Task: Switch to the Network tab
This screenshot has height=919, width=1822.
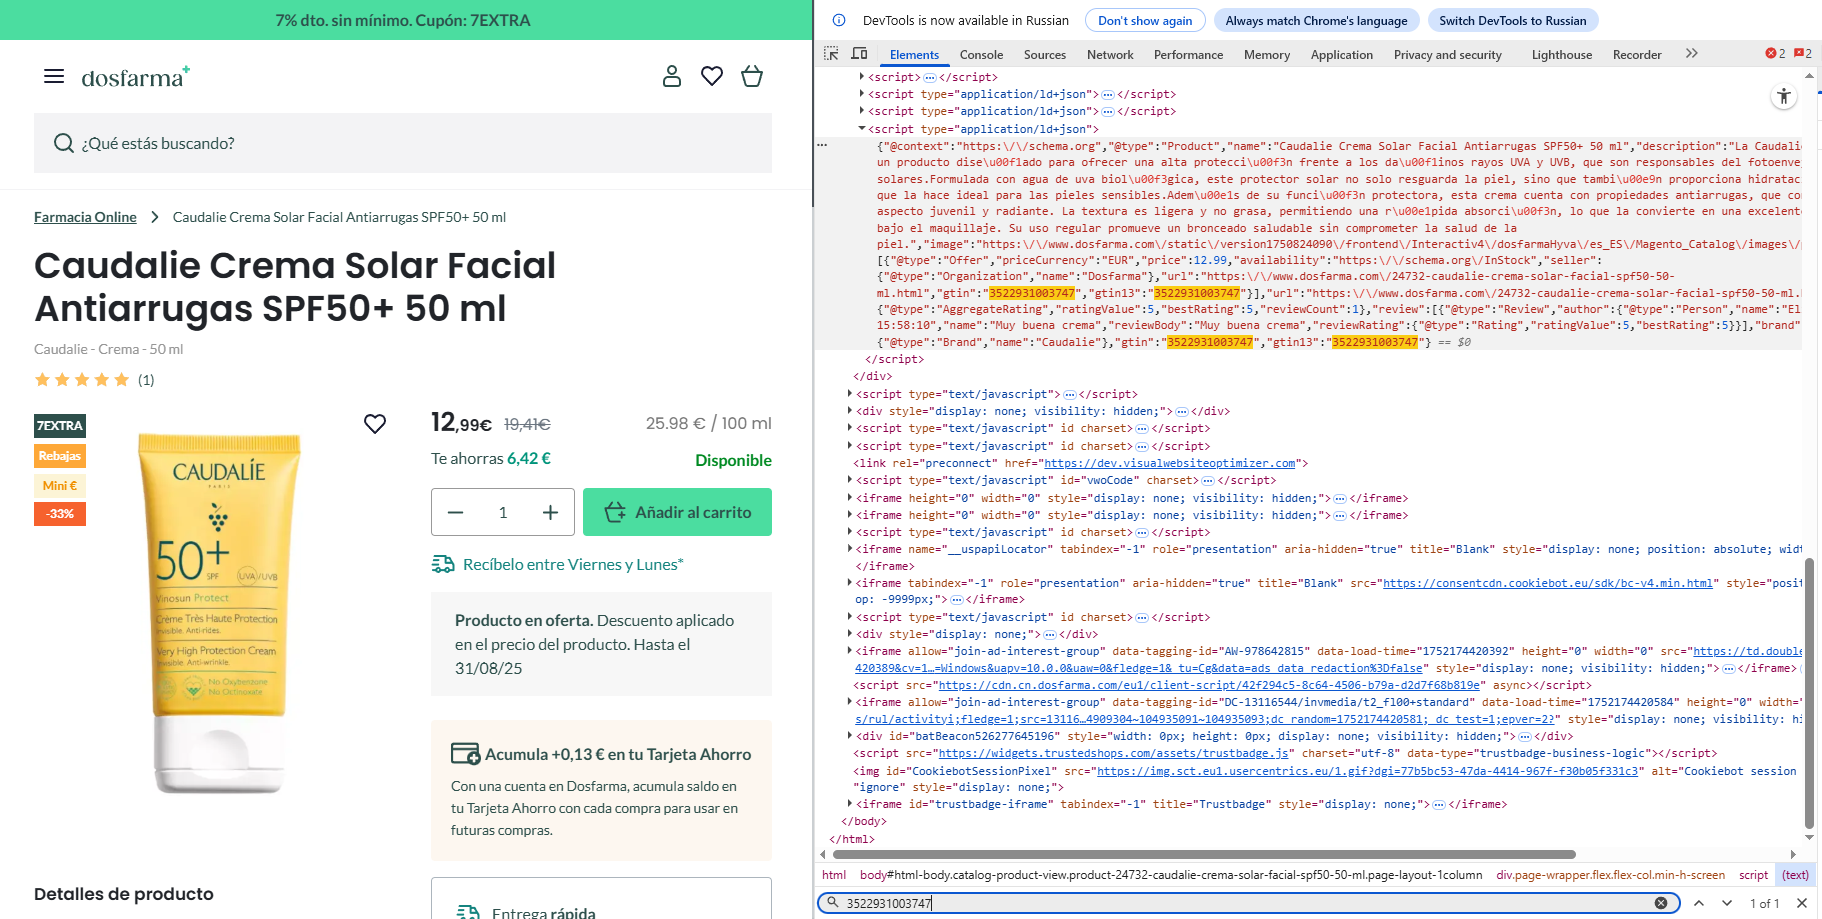Action: [1110, 55]
